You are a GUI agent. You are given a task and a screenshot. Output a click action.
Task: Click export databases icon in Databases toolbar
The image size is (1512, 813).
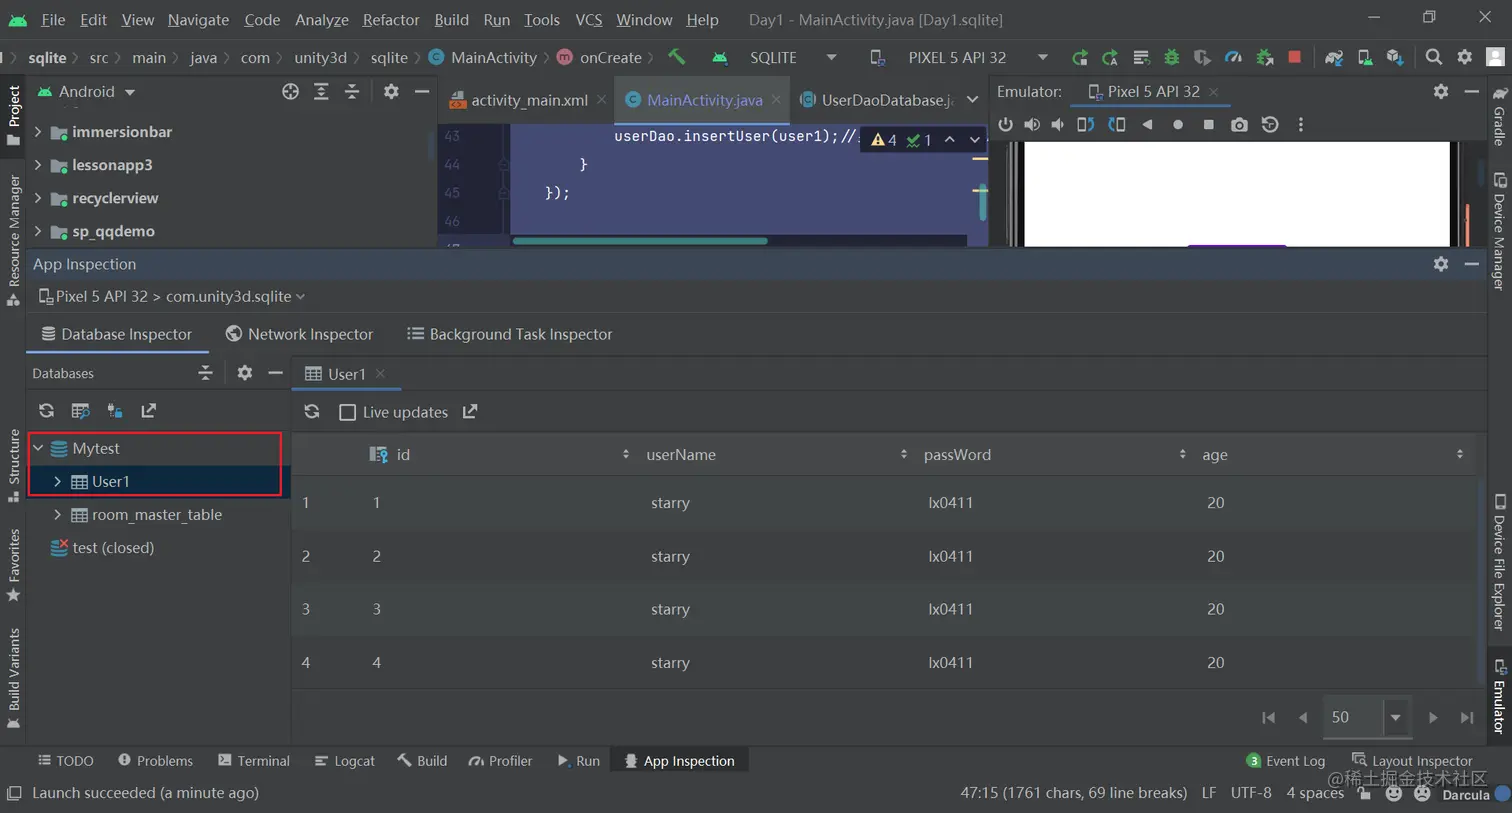pyautogui.click(x=149, y=411)
